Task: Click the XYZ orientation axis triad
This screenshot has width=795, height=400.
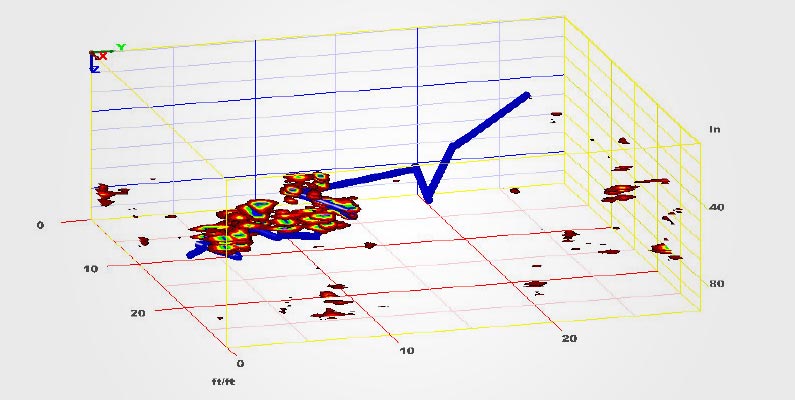Action: 106,58
